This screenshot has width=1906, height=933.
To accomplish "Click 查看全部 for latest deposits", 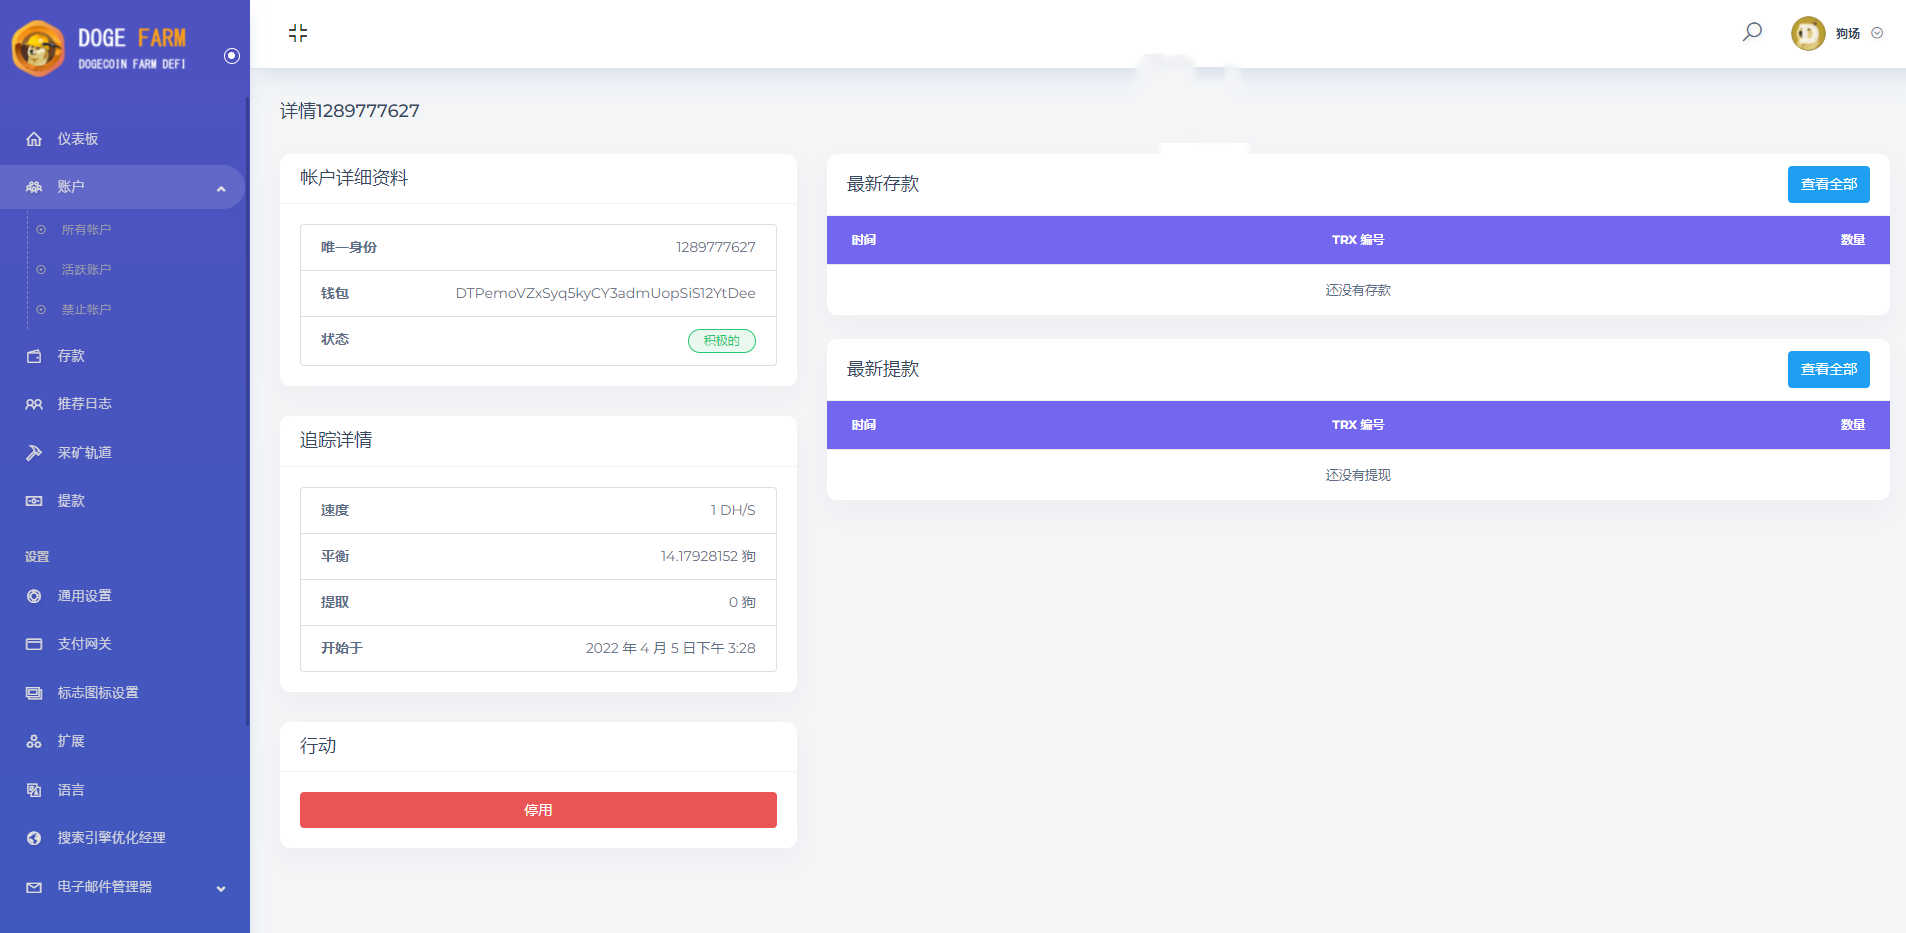I will coord(1828,184).
